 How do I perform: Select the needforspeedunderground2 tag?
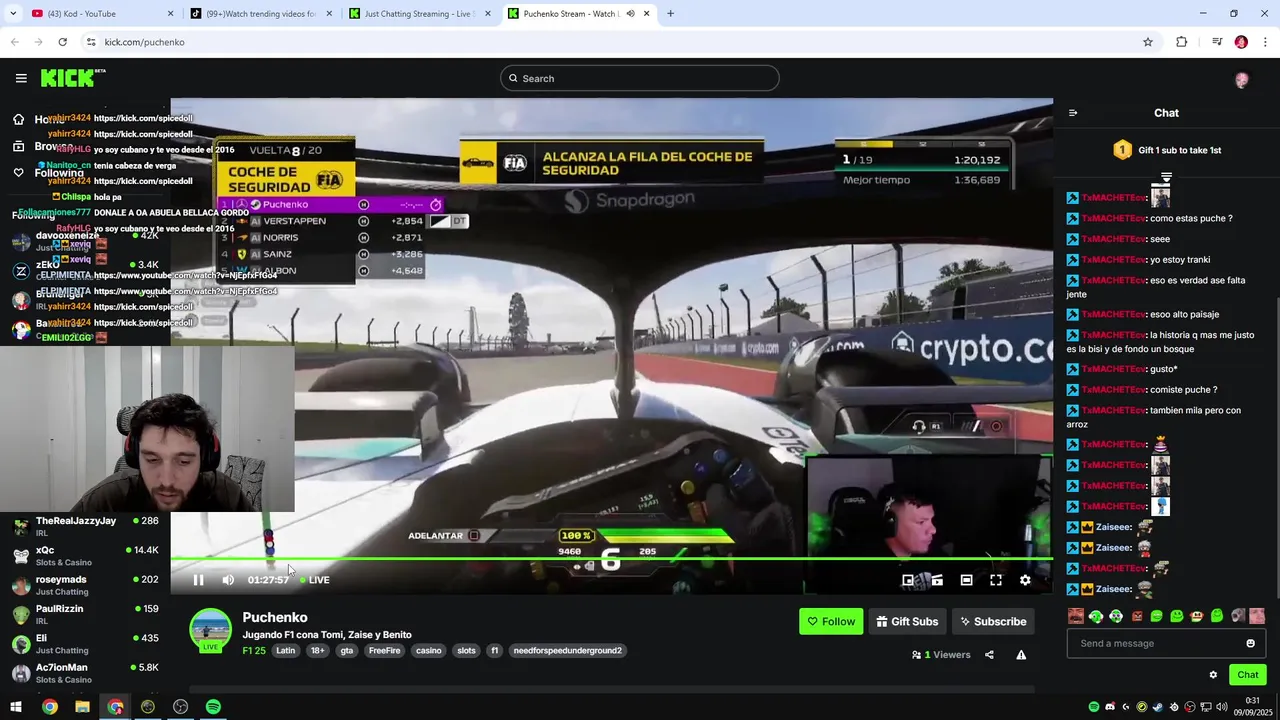pos(568,651)
